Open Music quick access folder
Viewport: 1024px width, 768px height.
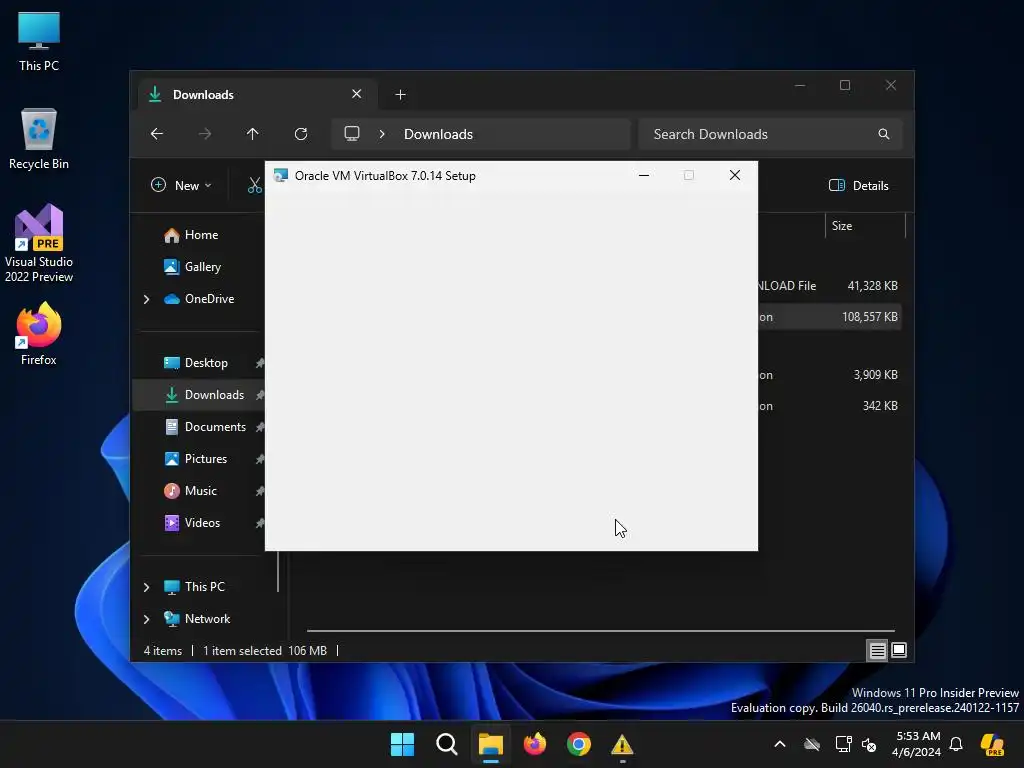coord(191,491)
